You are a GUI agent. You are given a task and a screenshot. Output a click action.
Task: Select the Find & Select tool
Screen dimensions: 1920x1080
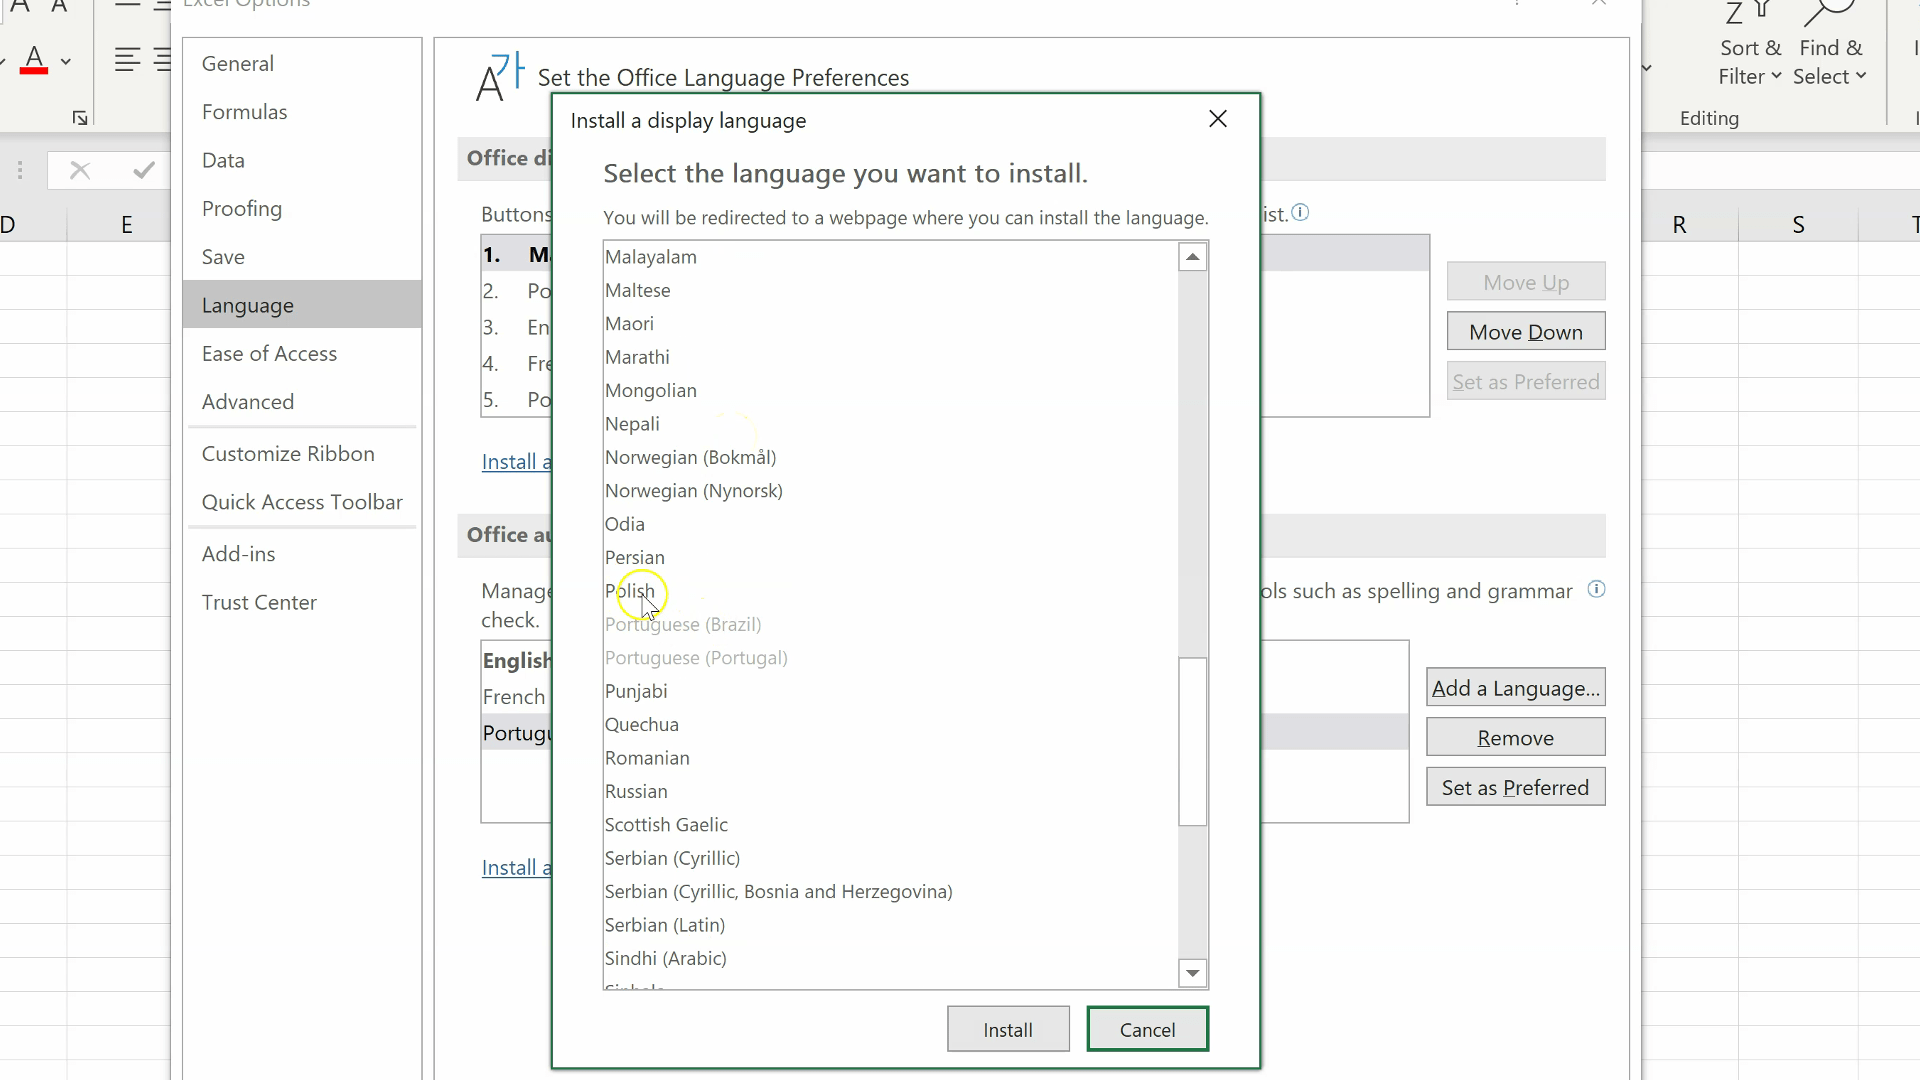pos(1831,45)
